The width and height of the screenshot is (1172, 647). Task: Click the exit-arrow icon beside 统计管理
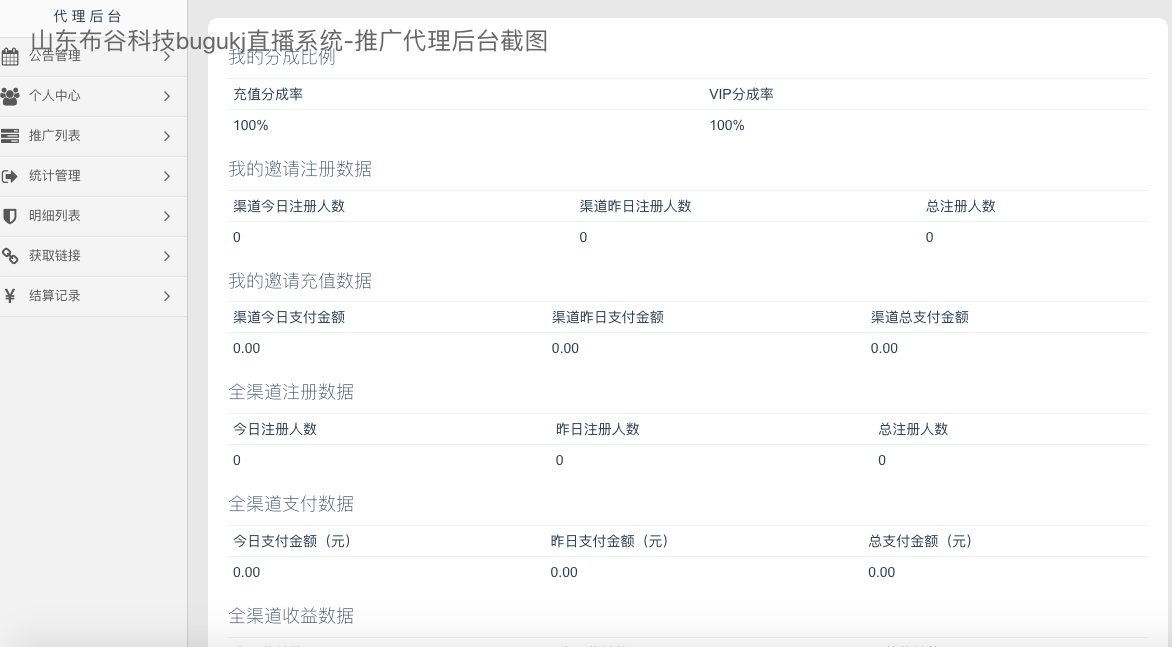click(10, 176)
